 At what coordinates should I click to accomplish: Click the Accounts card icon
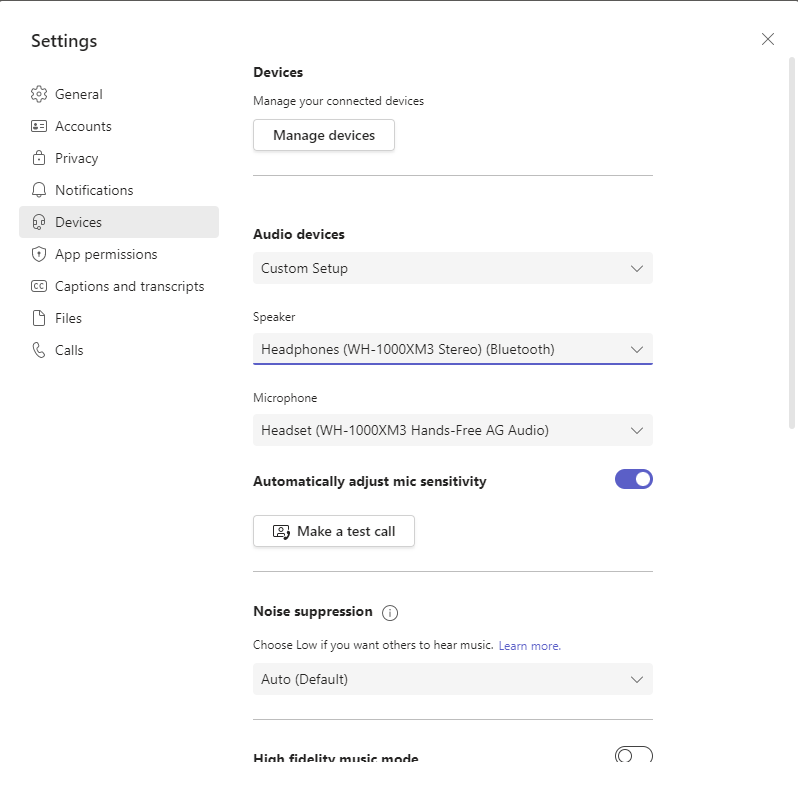pyautogui.click(x=39, y=126)
